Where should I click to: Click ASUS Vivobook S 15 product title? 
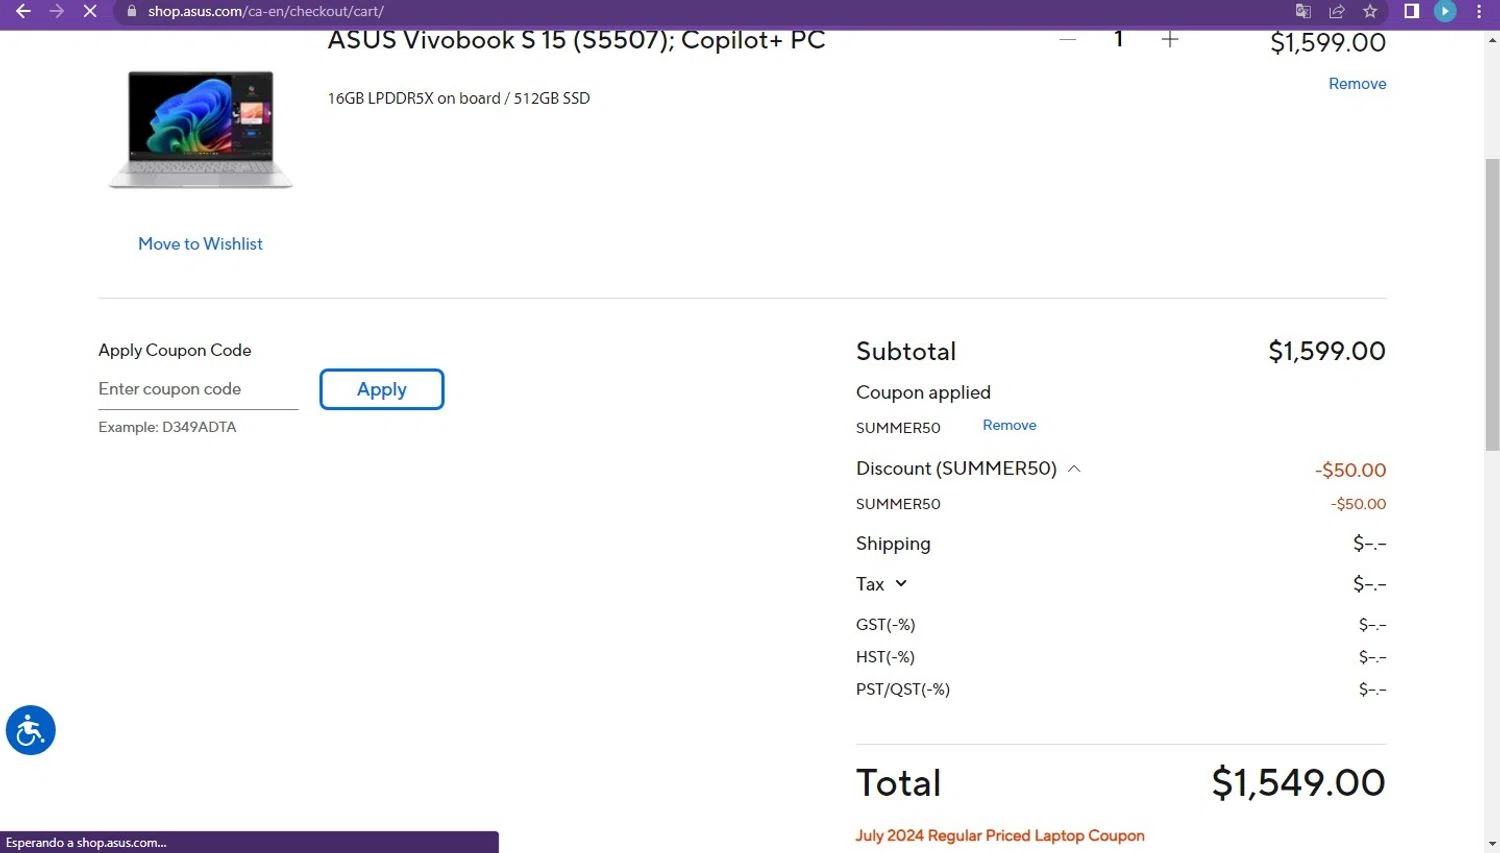(x=576, y=40)
